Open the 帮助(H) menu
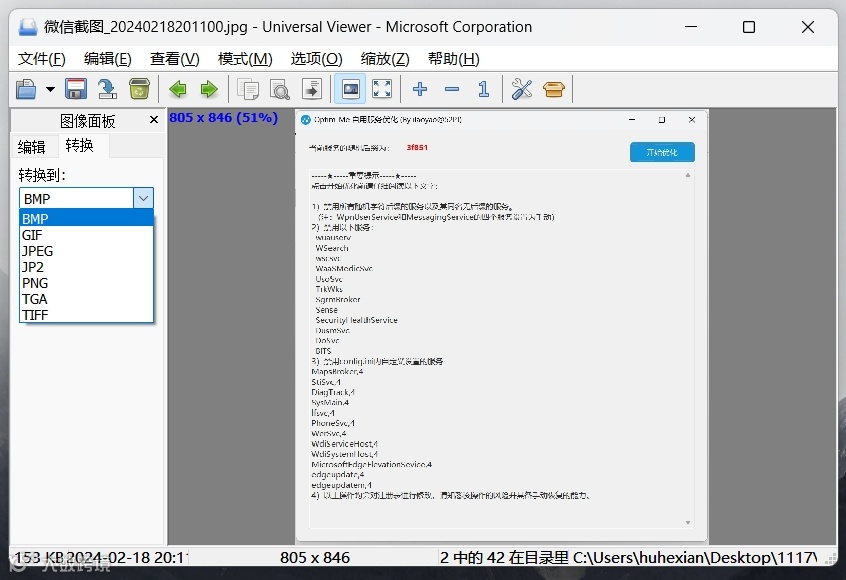The height and width of the screenshot is (580, 846). coord(453,59)
